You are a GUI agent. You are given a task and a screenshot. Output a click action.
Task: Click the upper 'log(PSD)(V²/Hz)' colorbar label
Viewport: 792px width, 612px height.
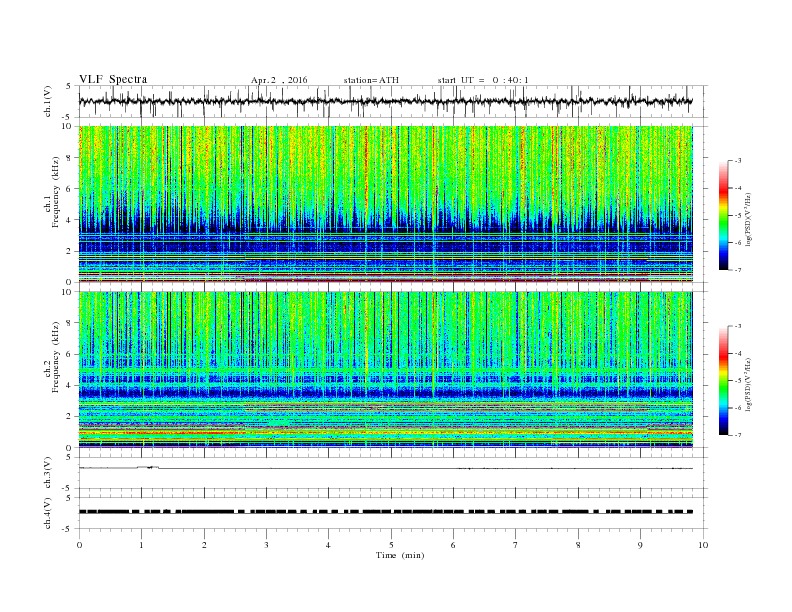point(748,218)
